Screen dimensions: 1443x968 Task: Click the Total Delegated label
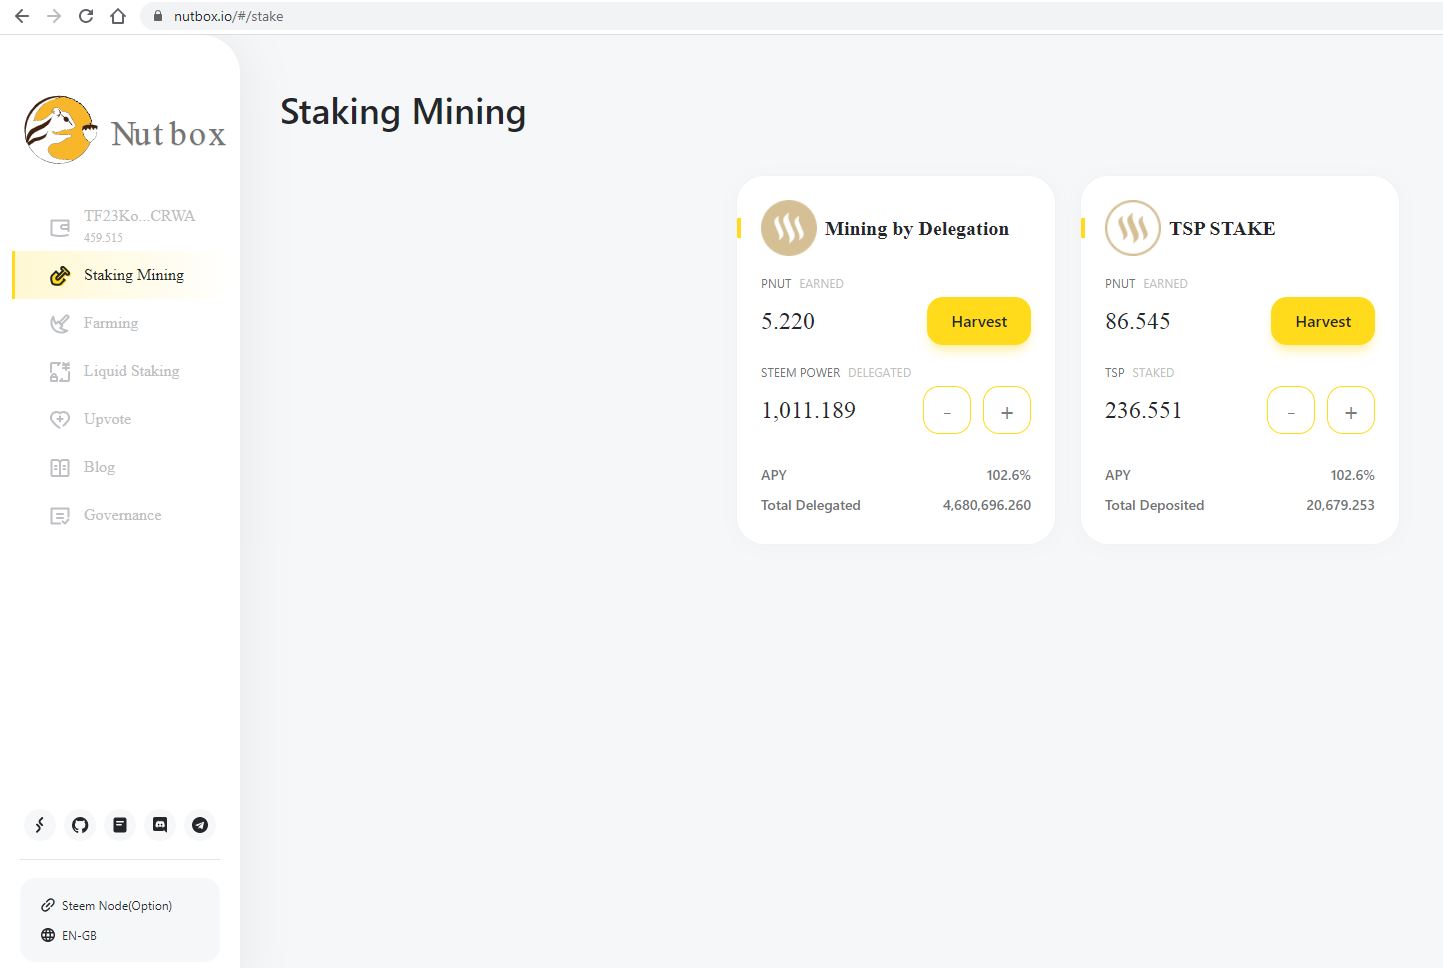[811, 505]
